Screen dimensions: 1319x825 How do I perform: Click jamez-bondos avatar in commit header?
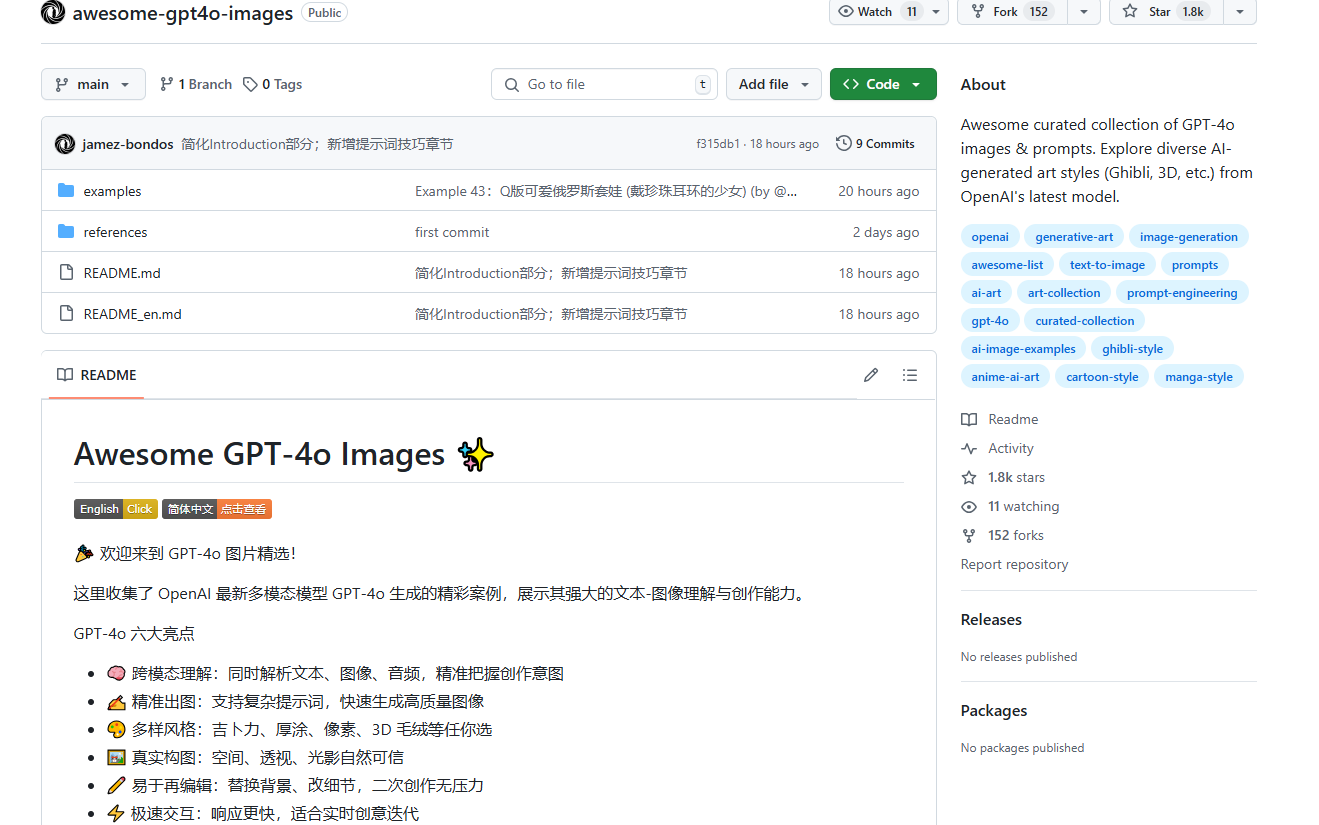tap(65, 144)
